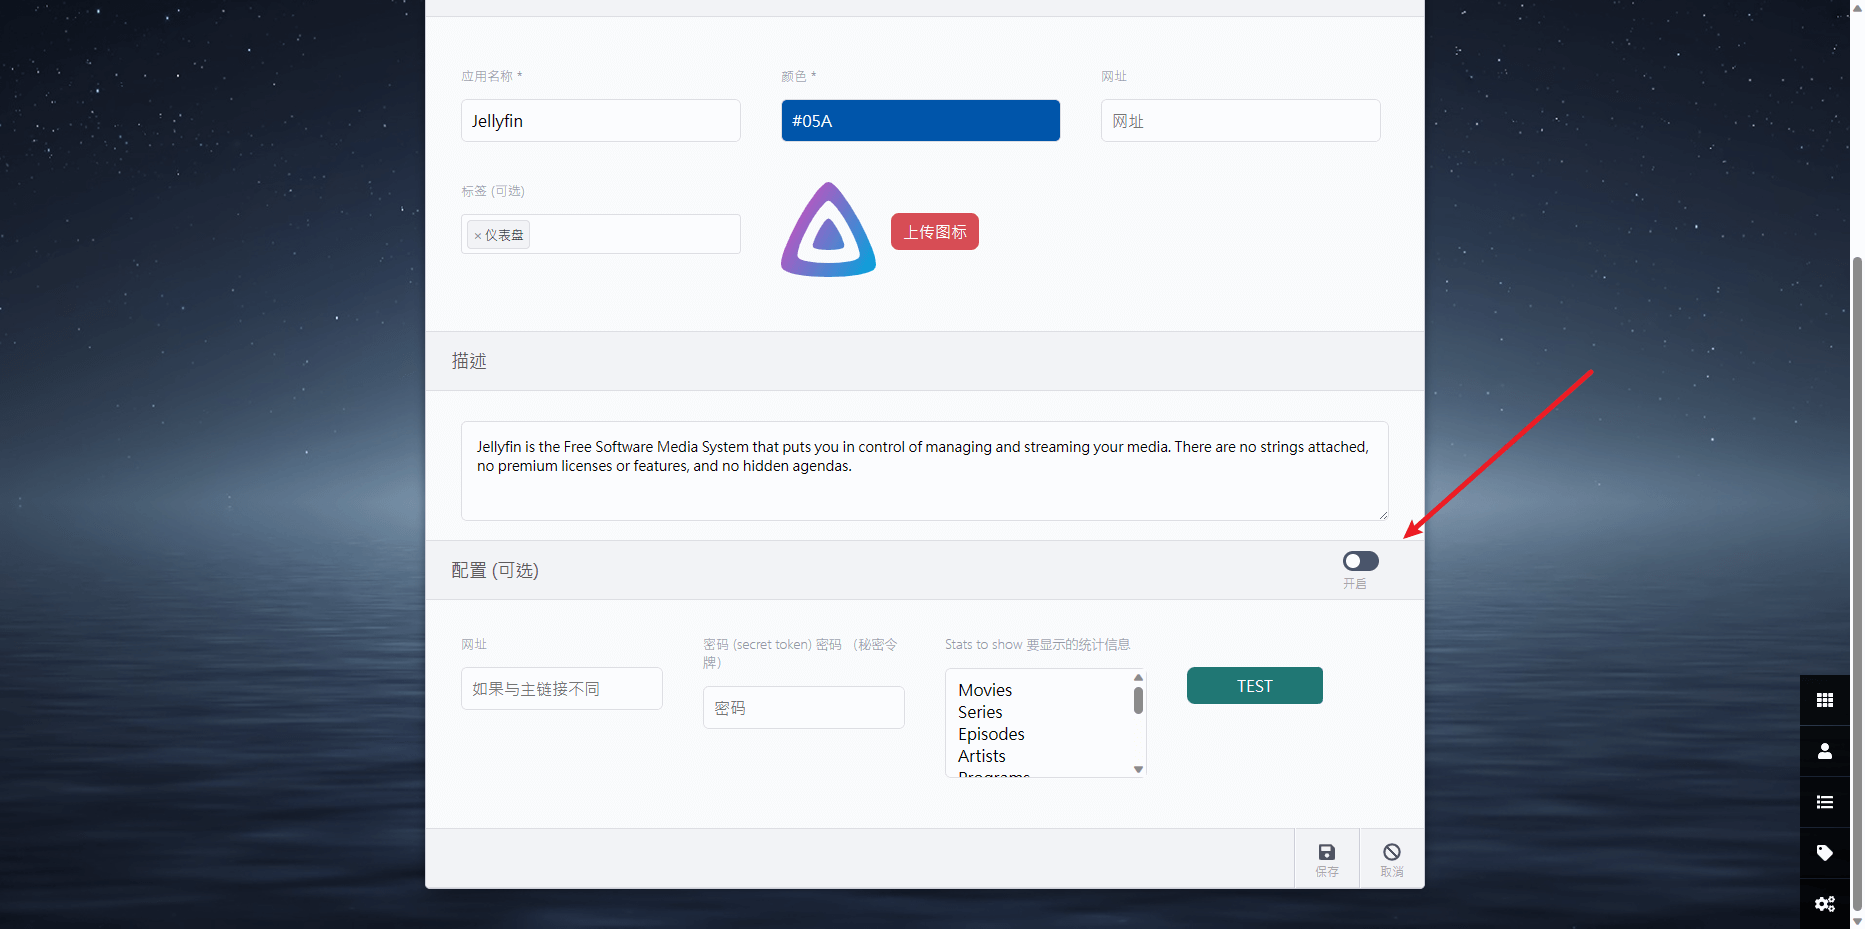This screenshot has height=929, width=1865.
Task: Click the 应用名称 field containing Jellyfin
Action: 600,120
